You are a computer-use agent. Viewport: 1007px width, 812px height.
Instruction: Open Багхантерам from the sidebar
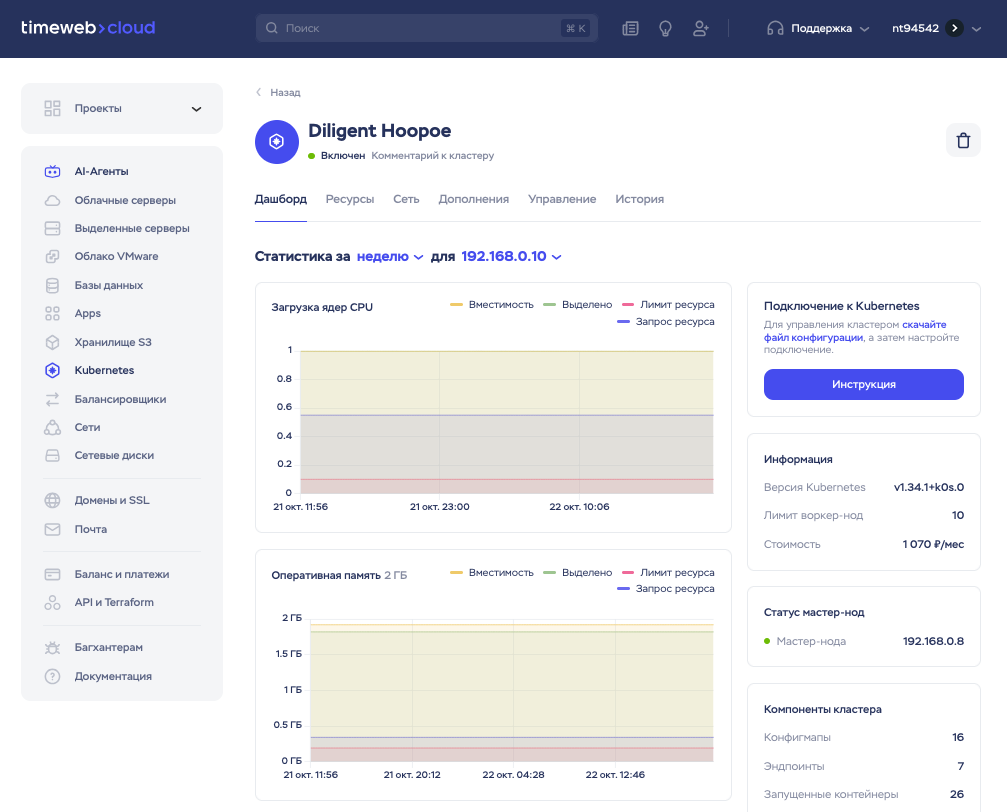click(108, 648)
